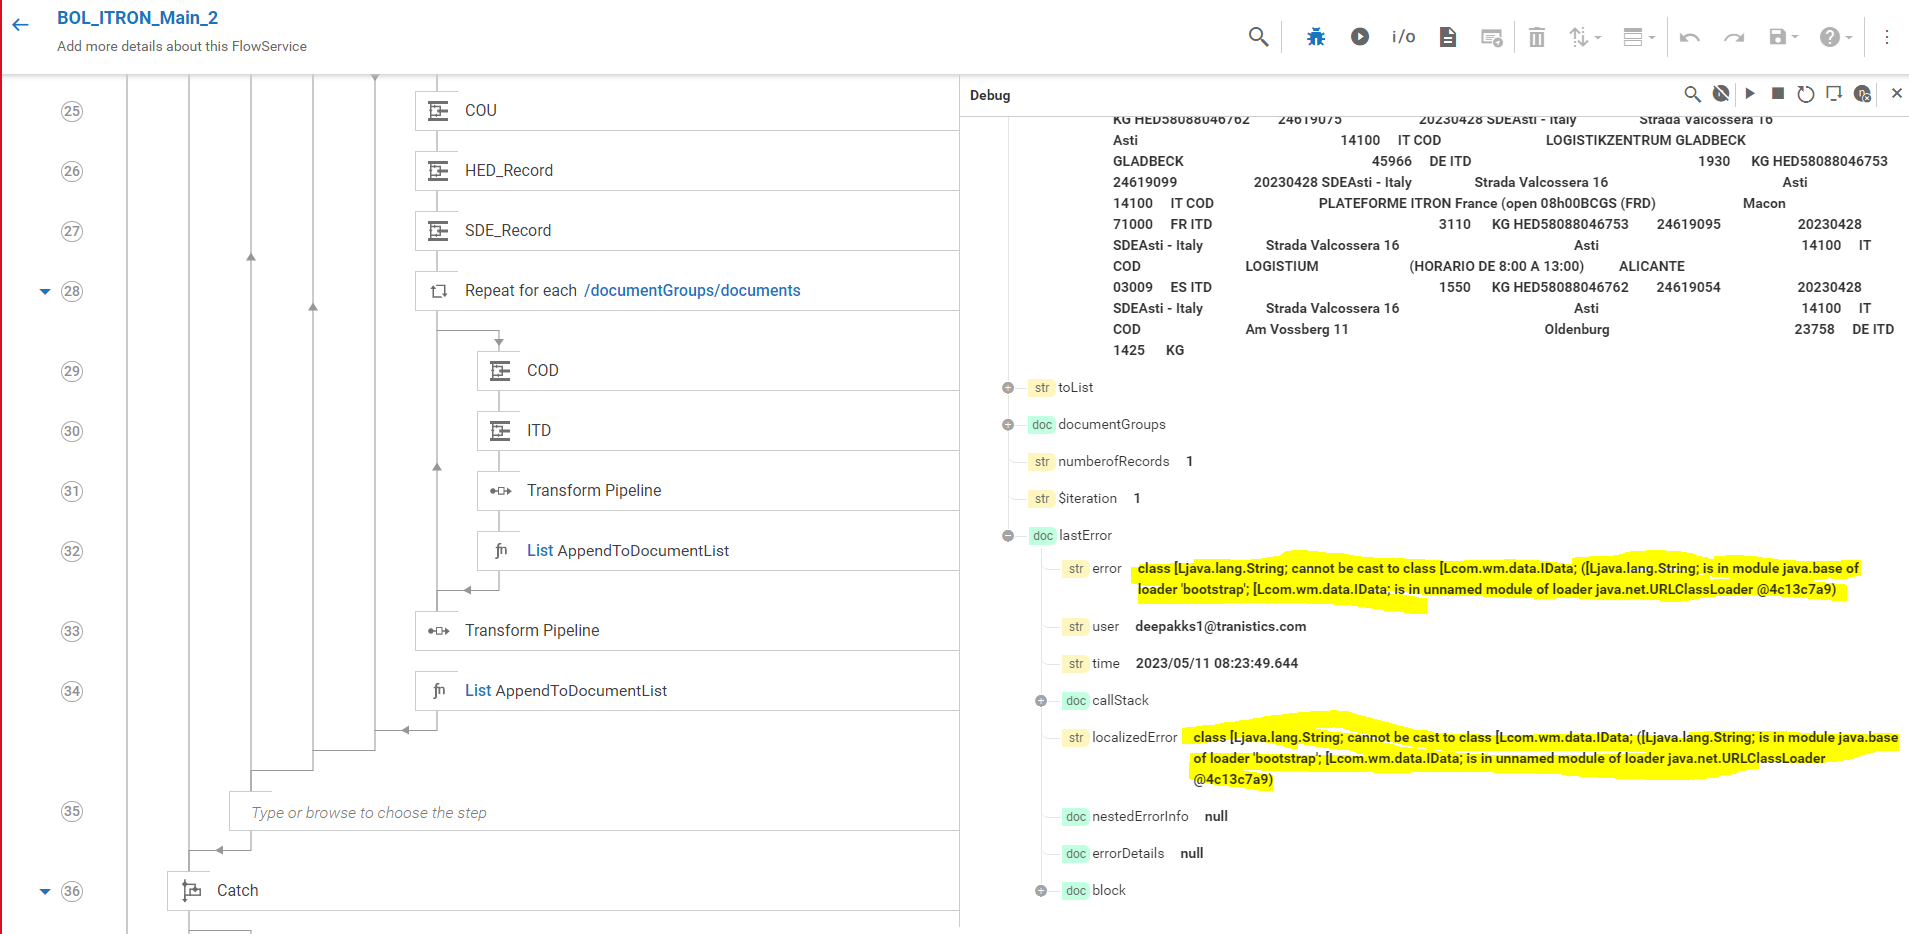
Task: Delete a step using the trash icon
Action: click(1537, 37)
